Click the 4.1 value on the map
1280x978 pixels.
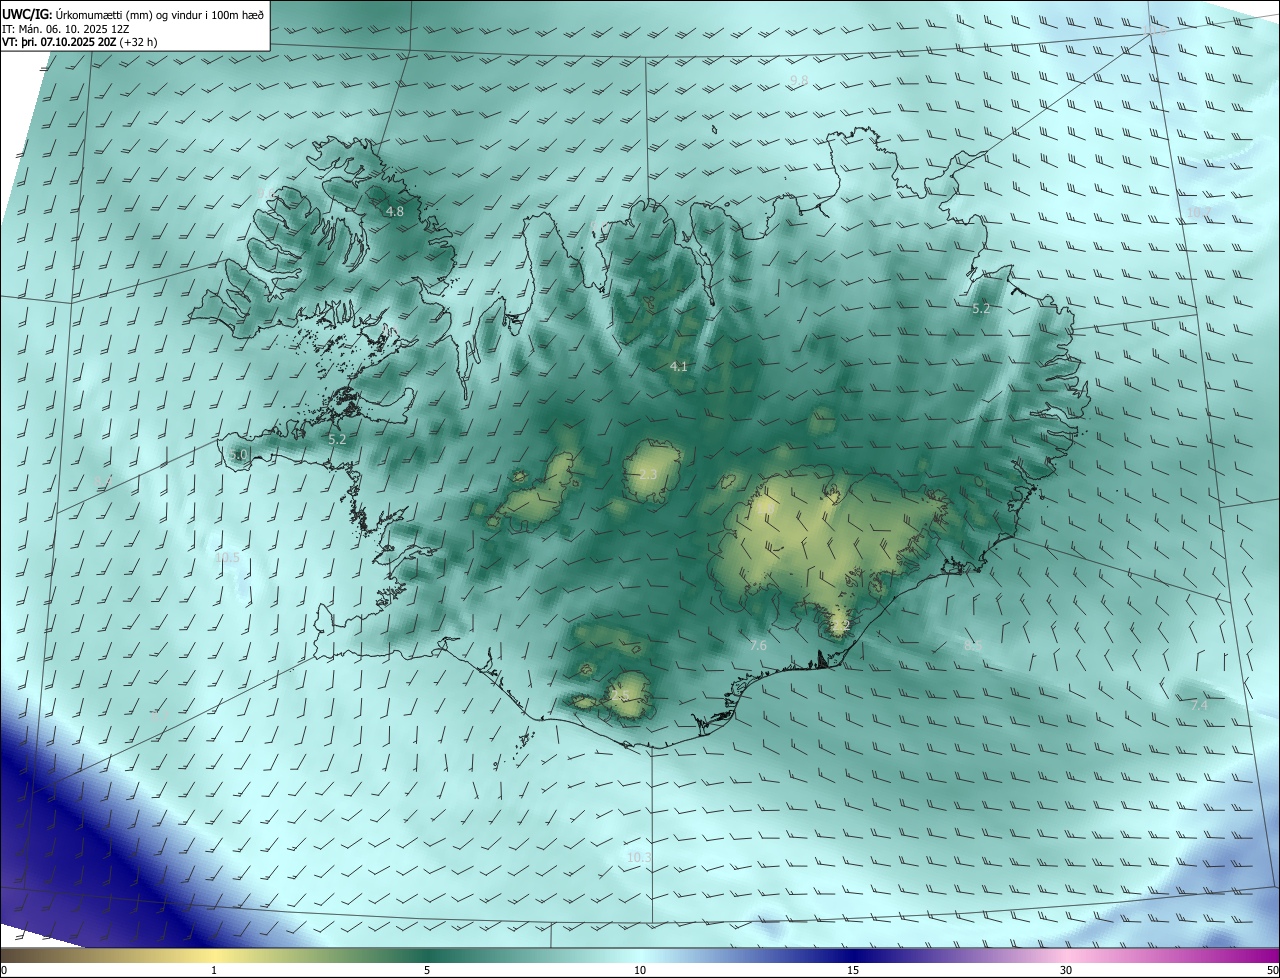click(679, 367)
